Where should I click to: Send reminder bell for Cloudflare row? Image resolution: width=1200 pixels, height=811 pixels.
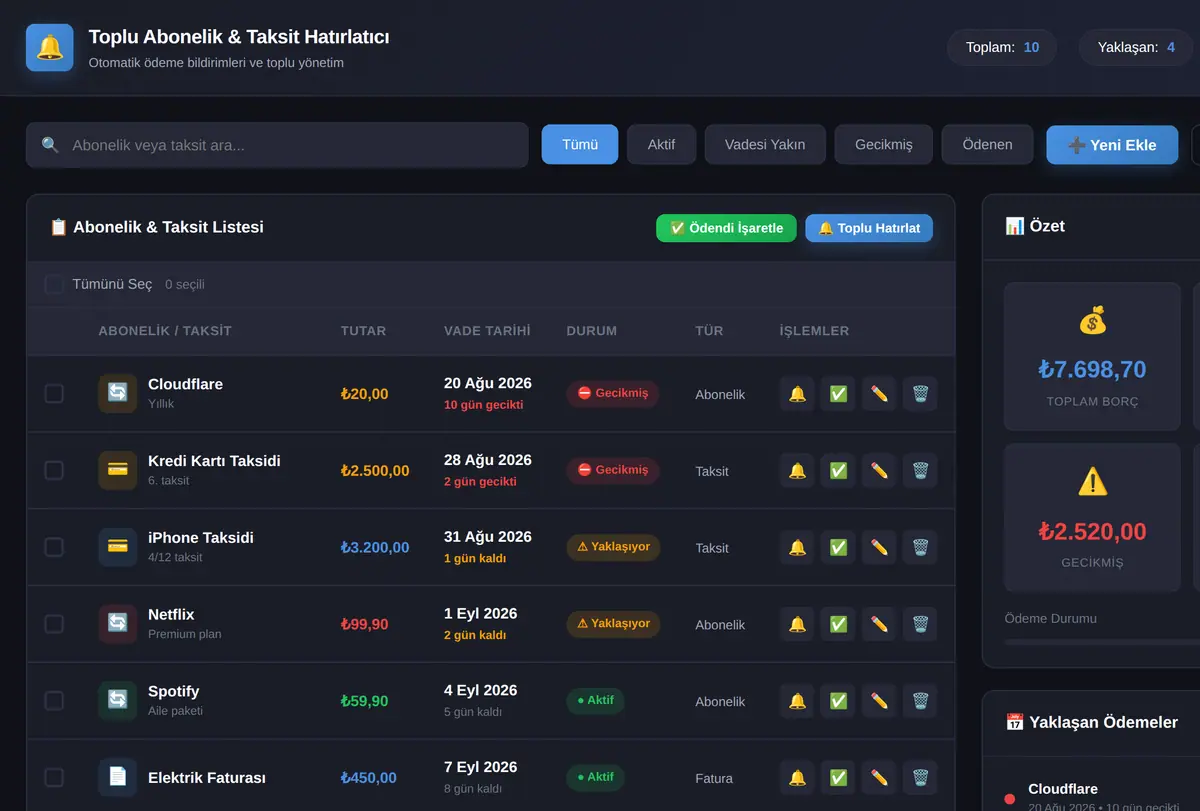tap(797, 394)
